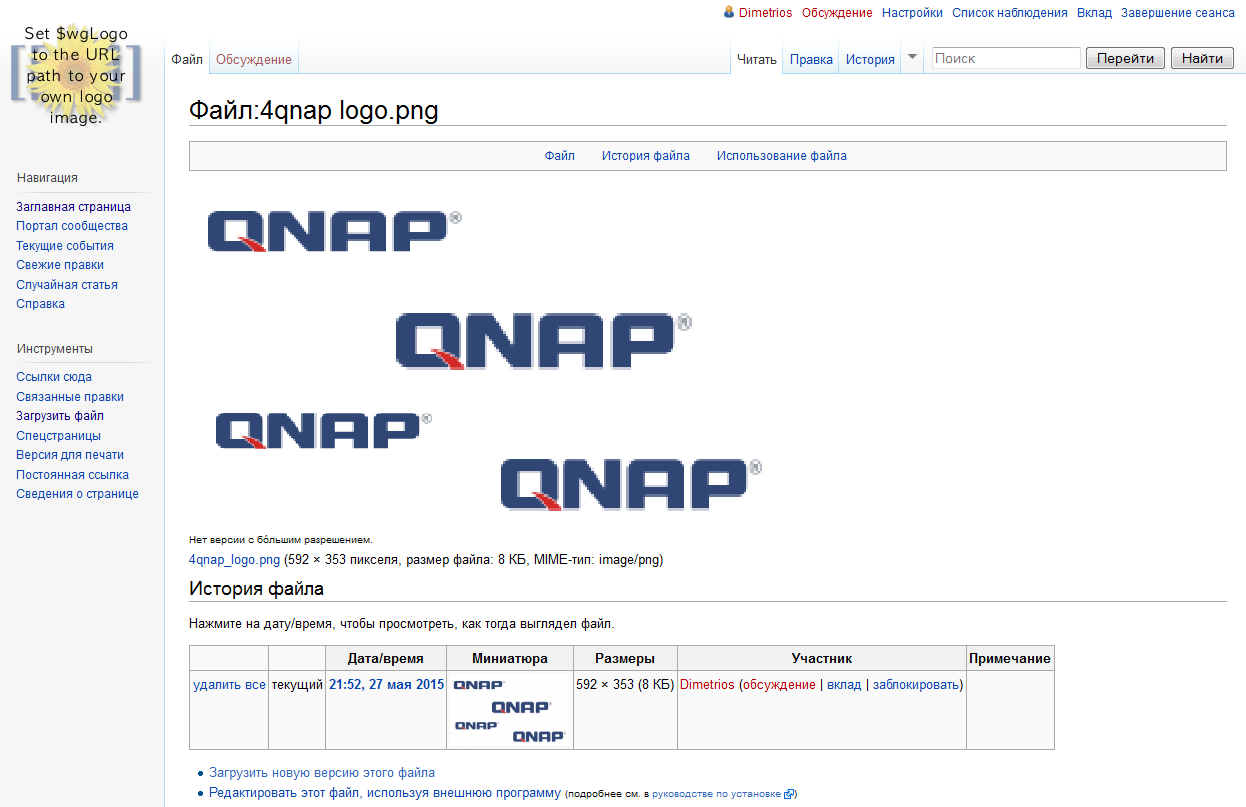Viewport: 1246px width, 807px height.
Task: Open обсуждение link in Участник column
Action: click(778, 685)
